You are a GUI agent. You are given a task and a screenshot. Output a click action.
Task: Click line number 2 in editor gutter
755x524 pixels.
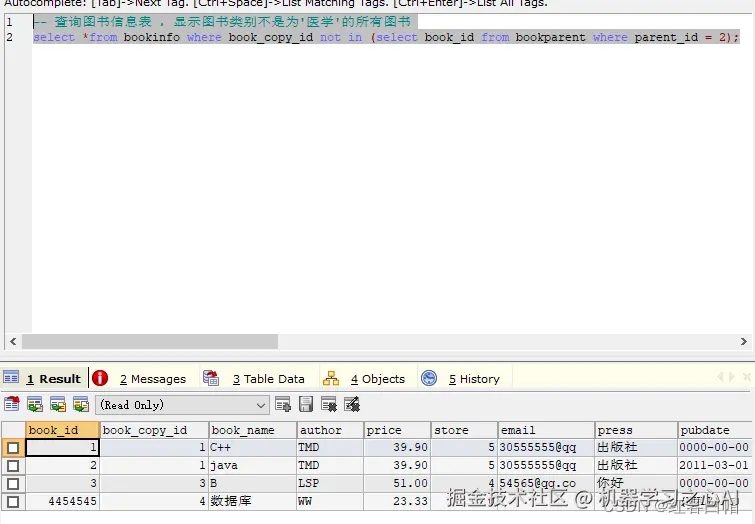pyautogui.click(x=10, y=37)
